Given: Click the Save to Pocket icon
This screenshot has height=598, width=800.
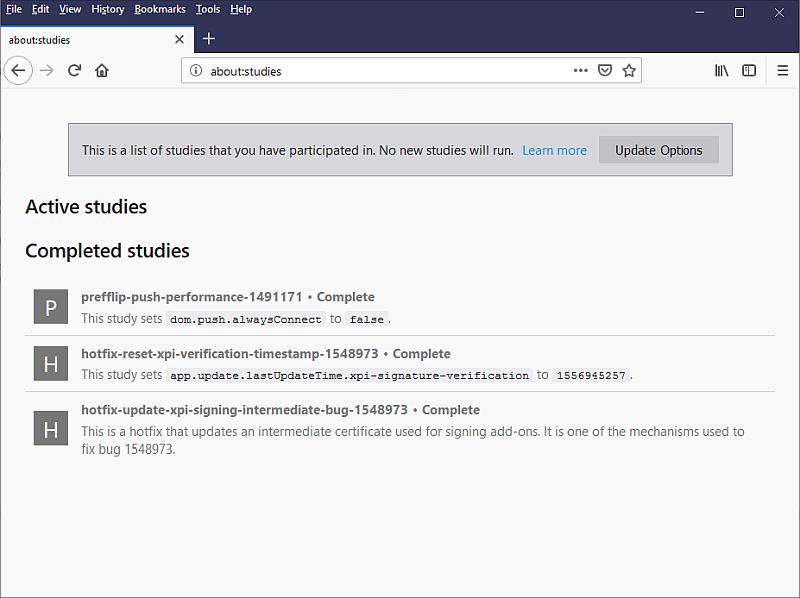Looking at the screenshot, I should pyautogui.click(x=605, y=71).
